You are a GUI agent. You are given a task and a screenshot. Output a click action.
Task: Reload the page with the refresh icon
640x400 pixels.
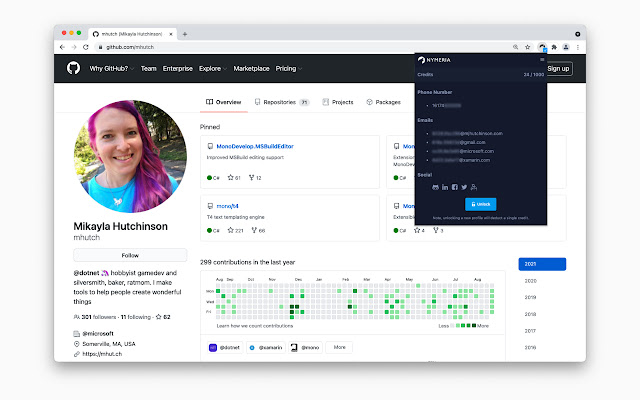click(x=86, y=47)
